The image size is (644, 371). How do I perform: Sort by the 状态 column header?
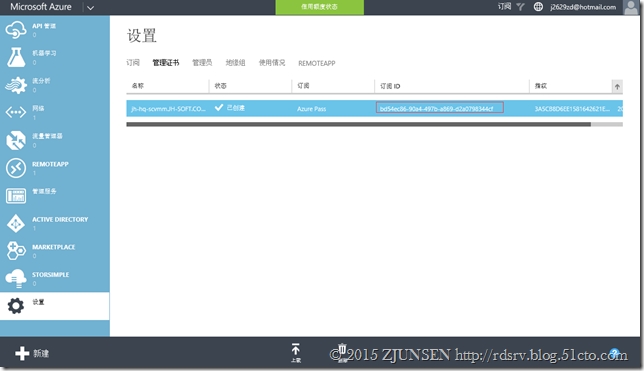[x=221, y=86]
